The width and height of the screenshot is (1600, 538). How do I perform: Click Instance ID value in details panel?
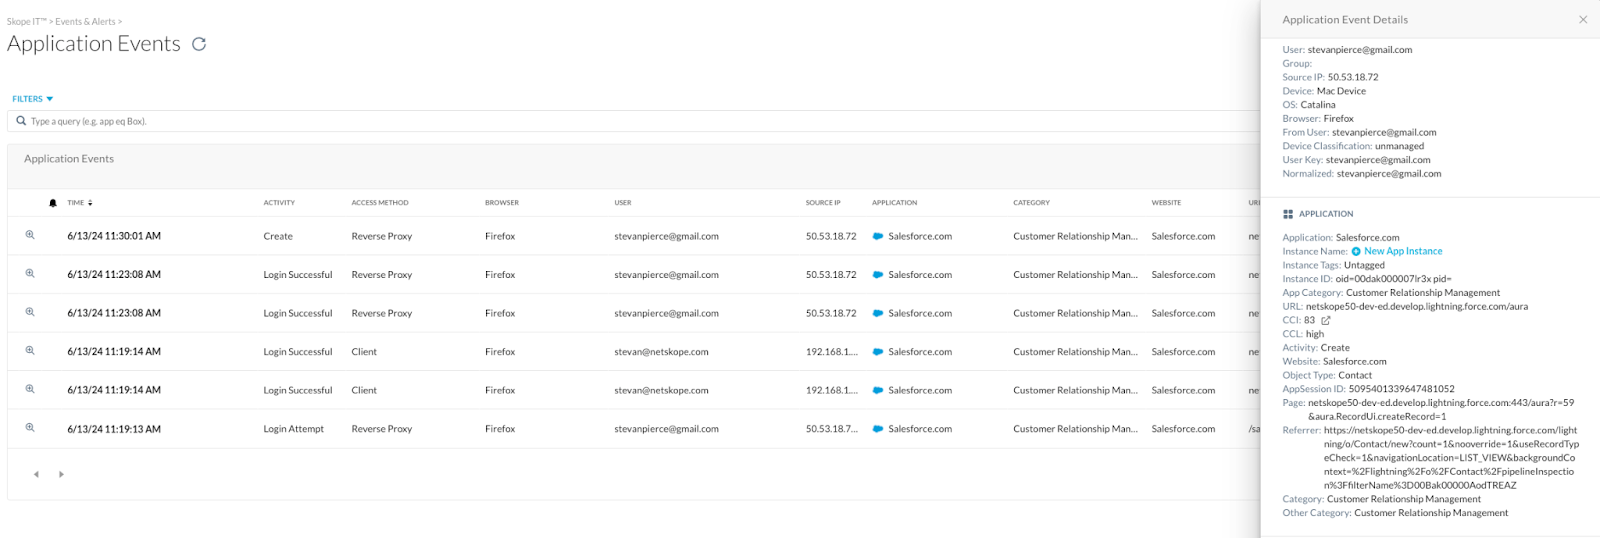[1393, 279]
